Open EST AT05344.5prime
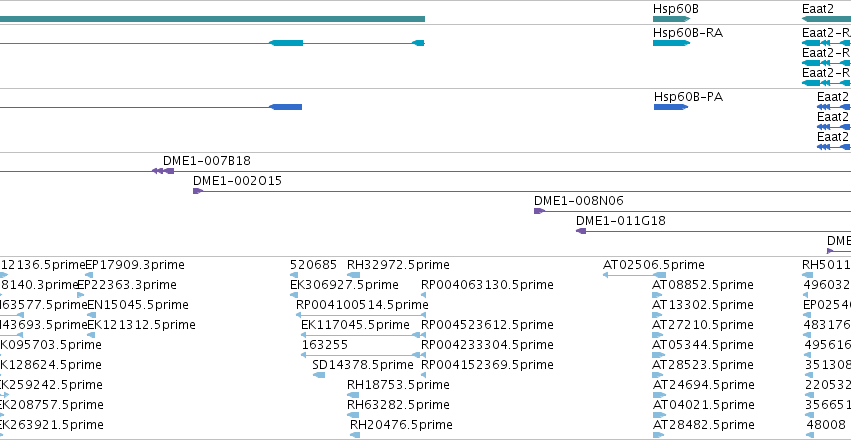This screenshot has width=851, height=440. [703, 346]
